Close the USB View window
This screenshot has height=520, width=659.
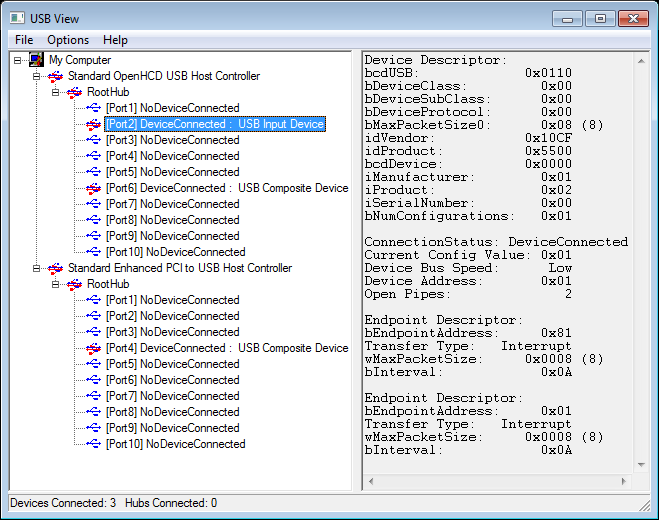point(633,19)
